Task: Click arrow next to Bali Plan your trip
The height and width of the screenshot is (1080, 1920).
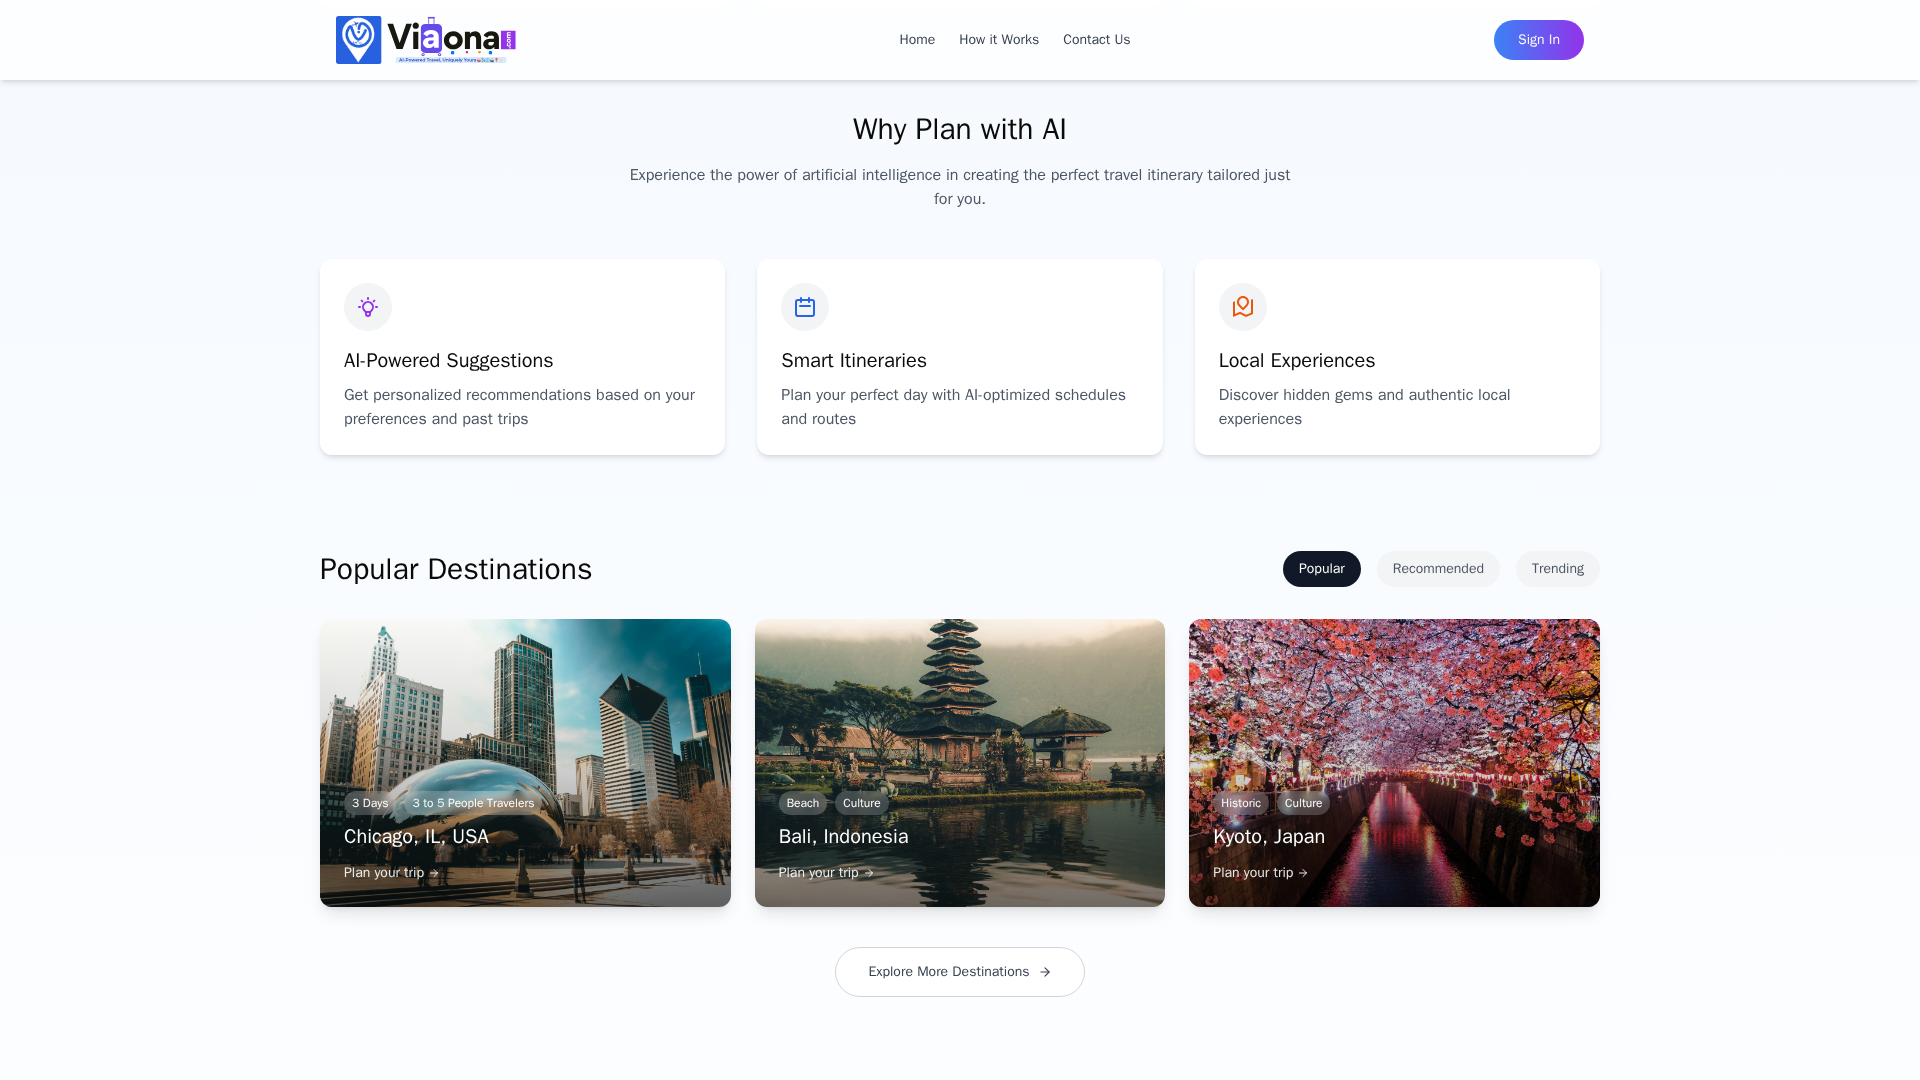Action: [868, 873]
